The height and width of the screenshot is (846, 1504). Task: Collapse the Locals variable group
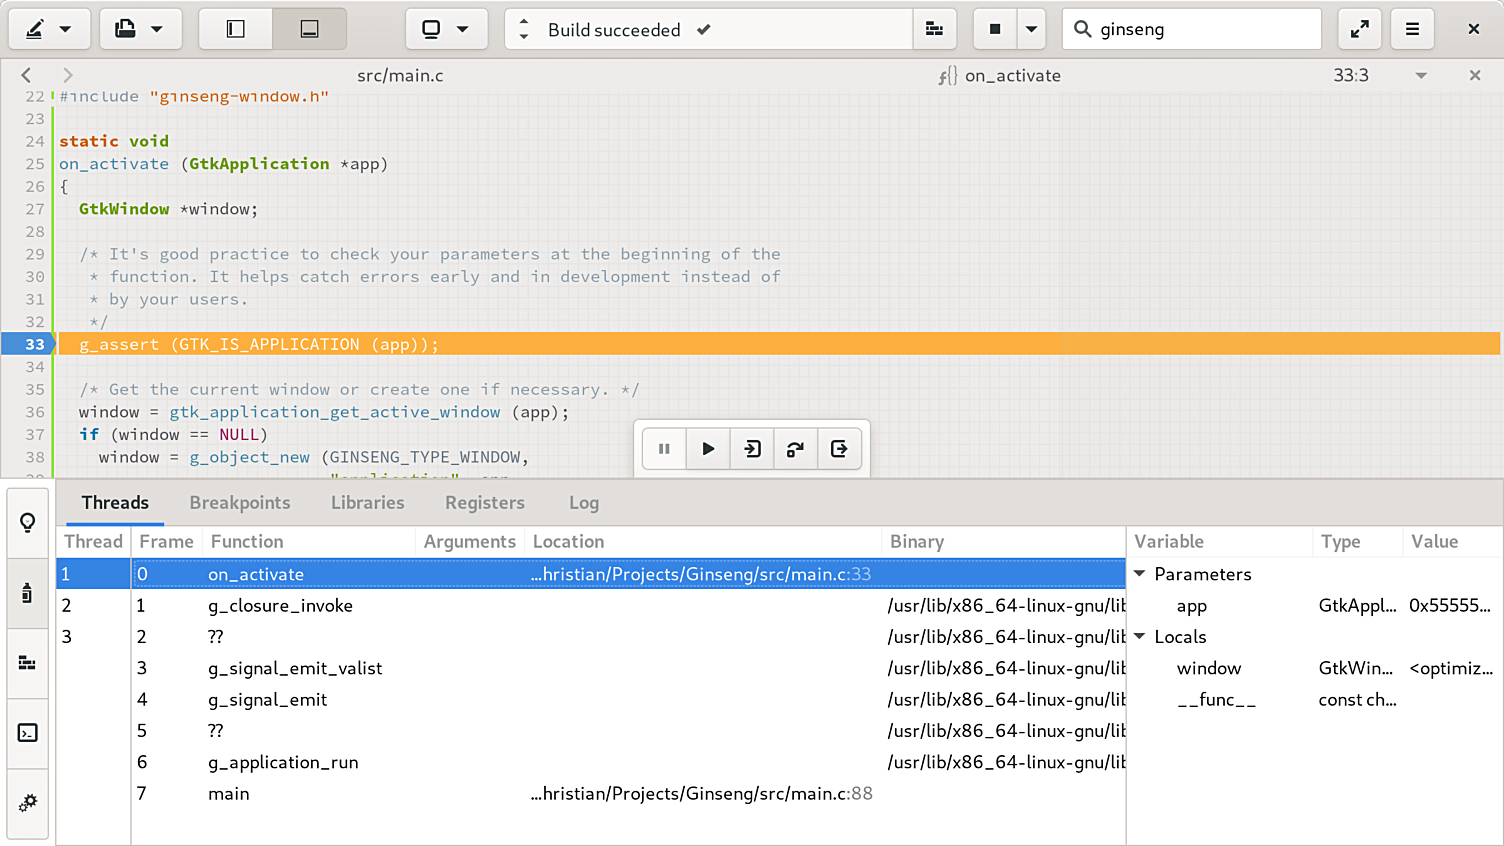1140,637
